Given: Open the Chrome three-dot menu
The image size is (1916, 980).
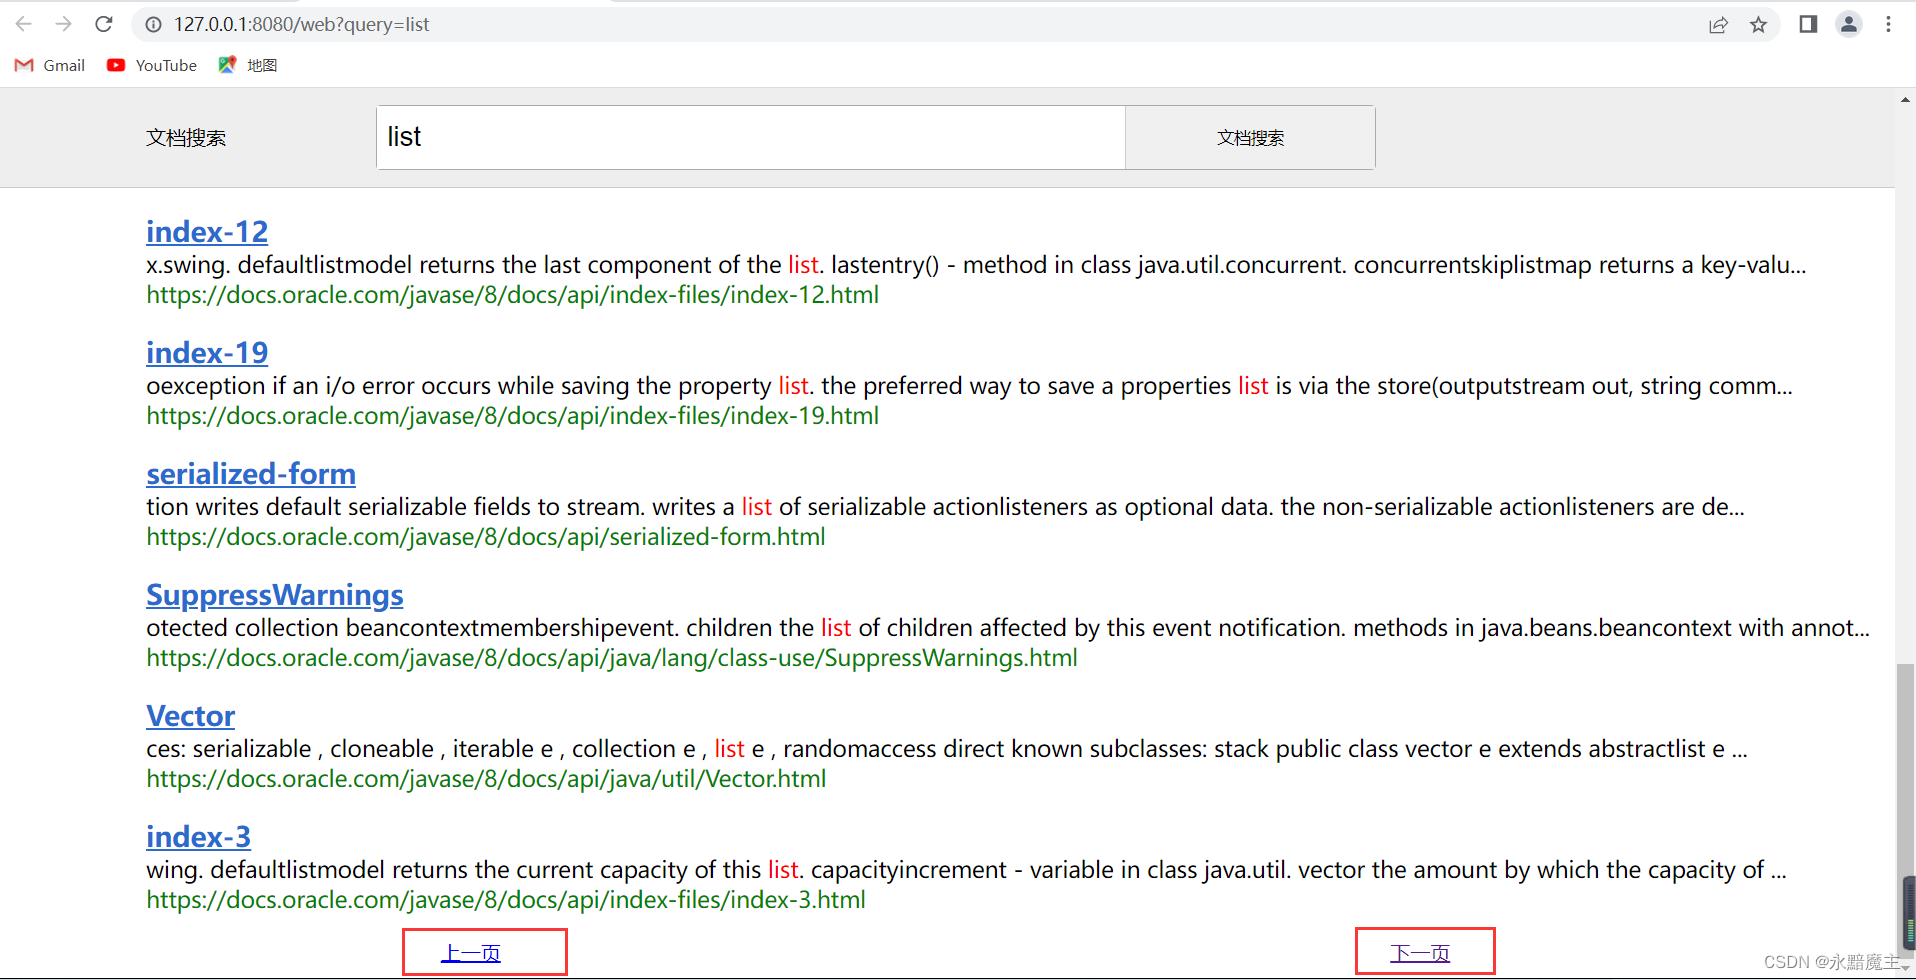Looking at the screenshot, I should click(x=1888, y=24).
